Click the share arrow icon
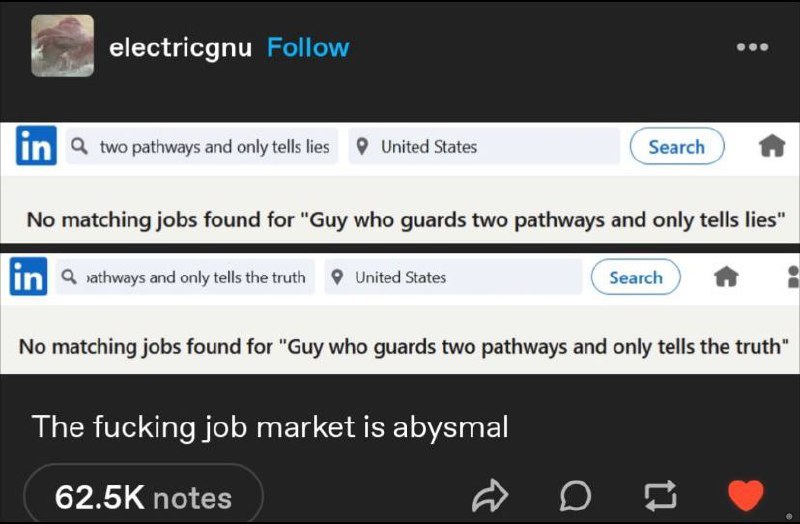Screen dimensions: 800x524 488,495
